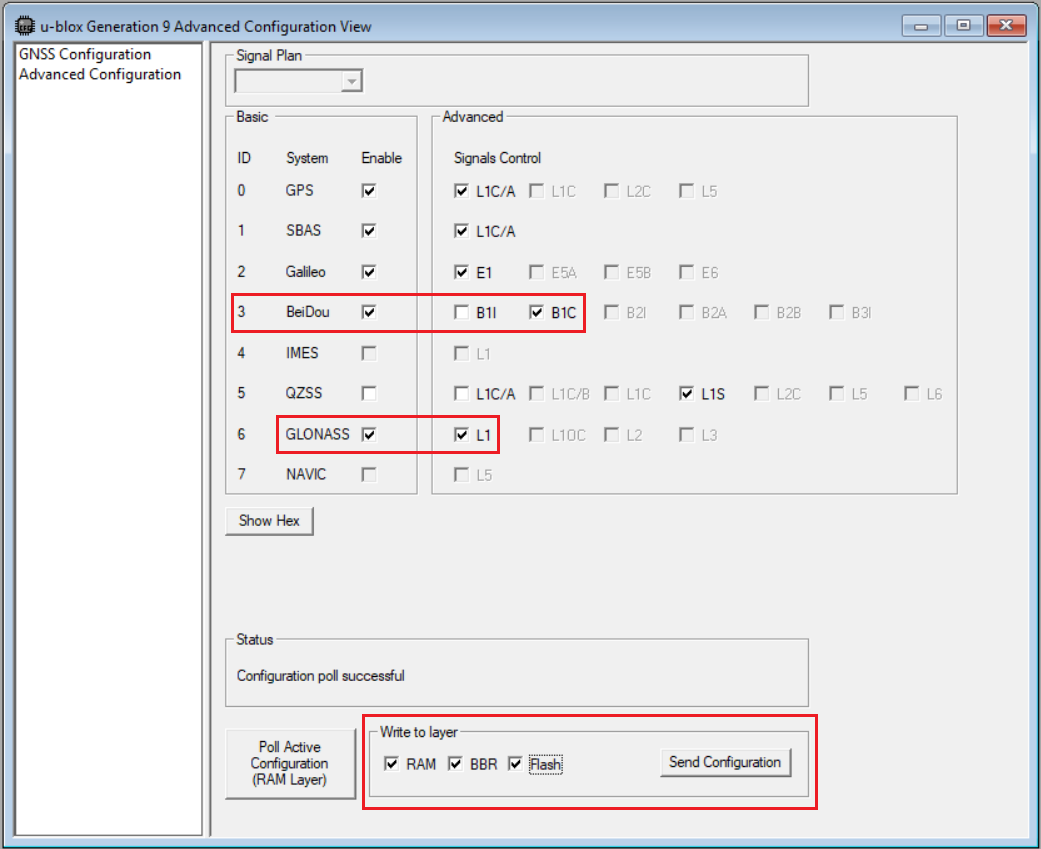The height and width of the screenshot is (849, 1041).
Task: Open the Signal Plan dropdown
Action: coord(351,81)
